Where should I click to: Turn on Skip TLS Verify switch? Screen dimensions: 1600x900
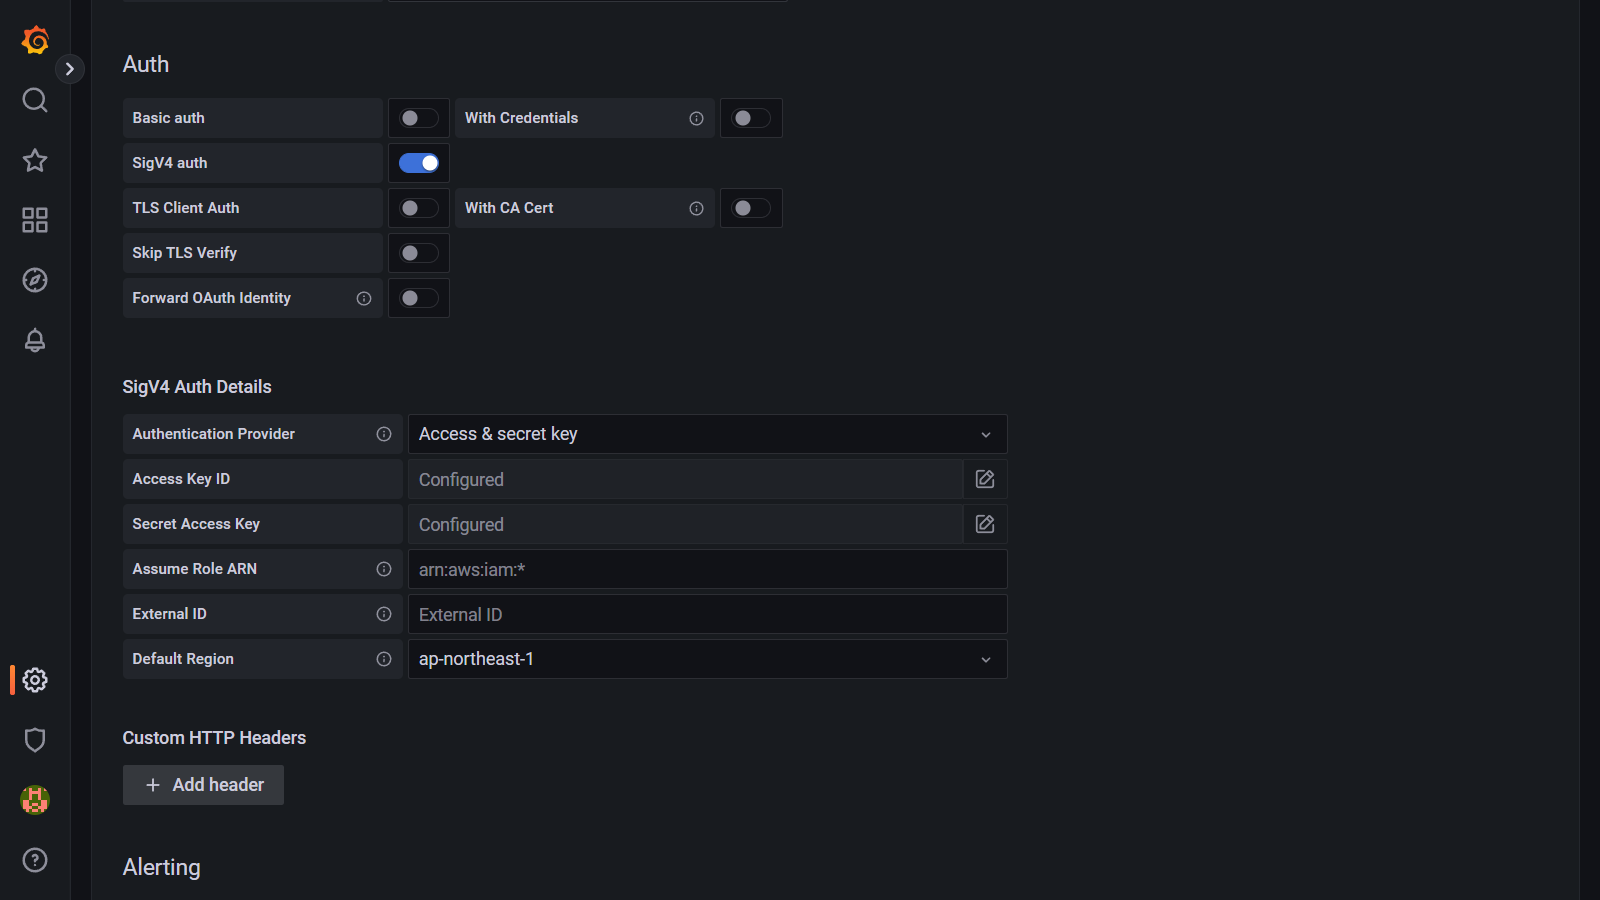[x=419, y=253]
